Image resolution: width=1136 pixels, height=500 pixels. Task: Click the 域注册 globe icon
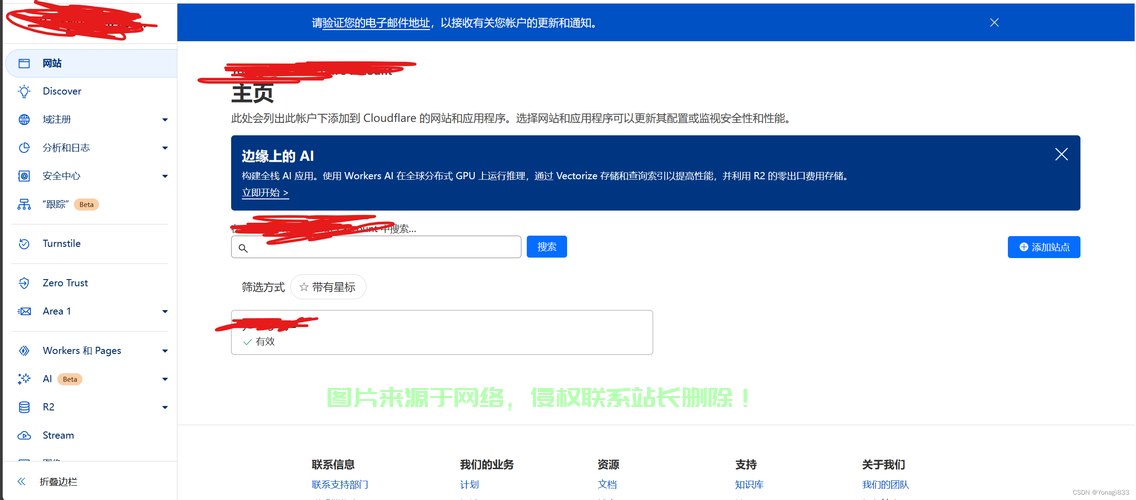(x=24, y=120)
